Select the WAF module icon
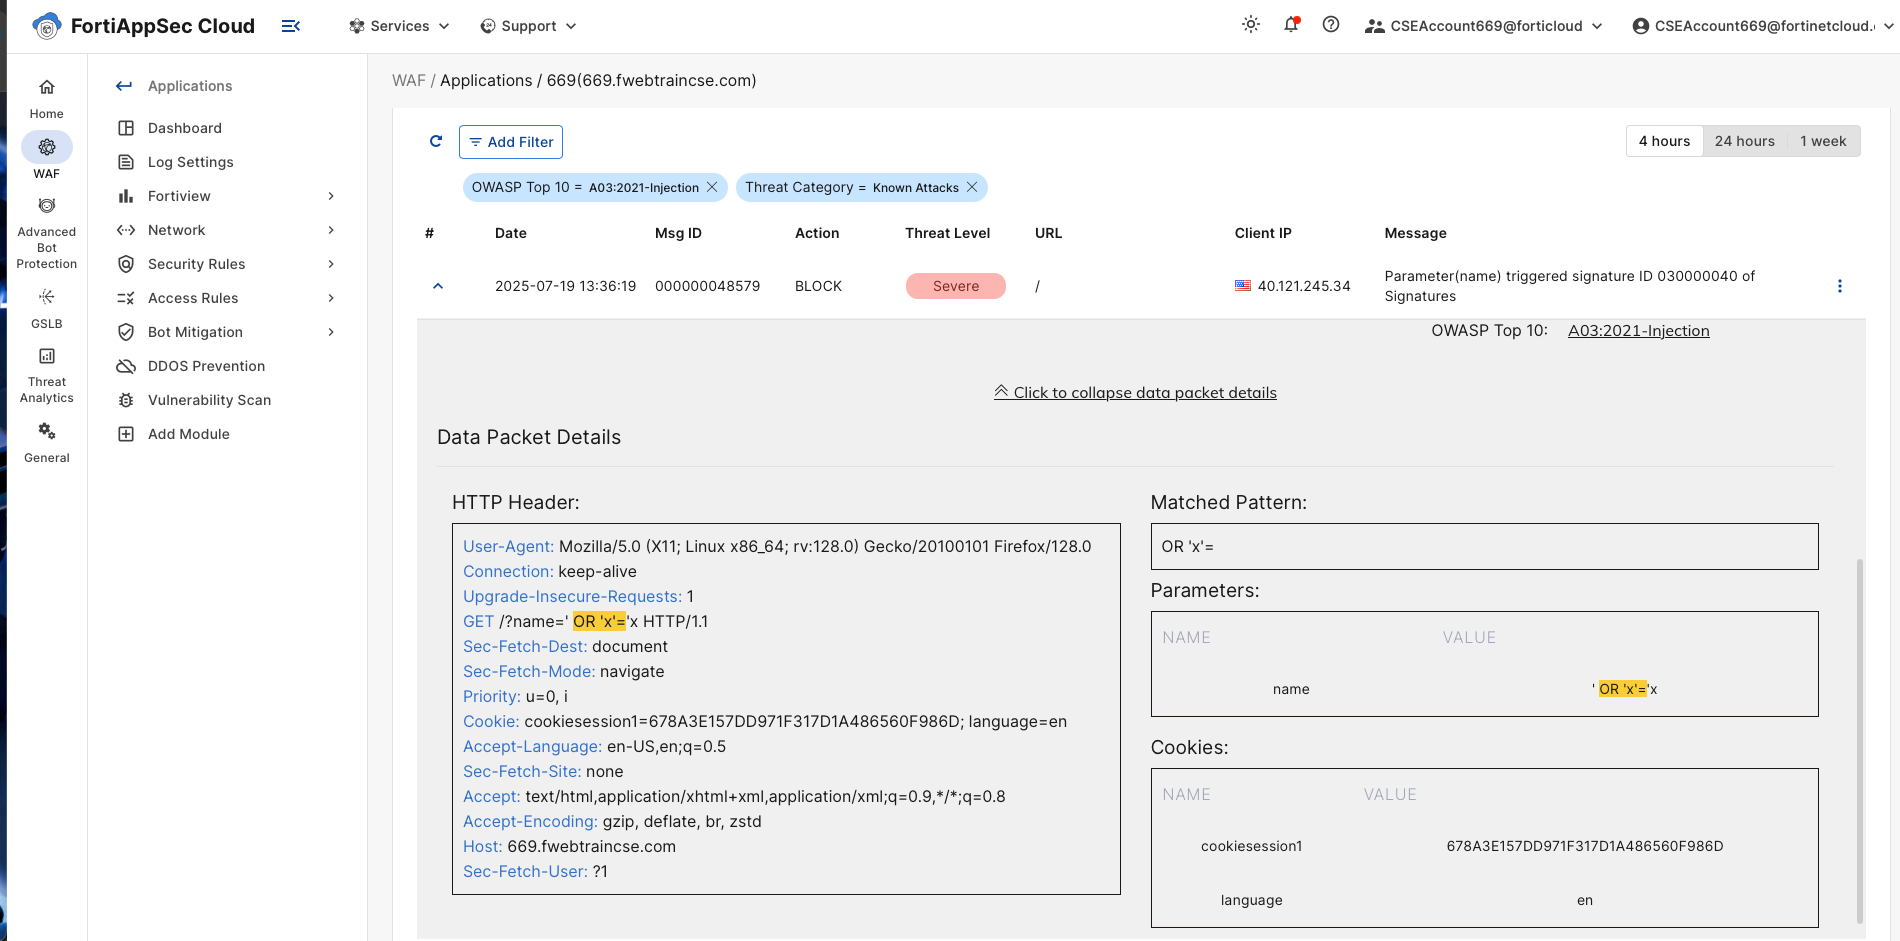The image size is (1900, 941). pos(47,147)
